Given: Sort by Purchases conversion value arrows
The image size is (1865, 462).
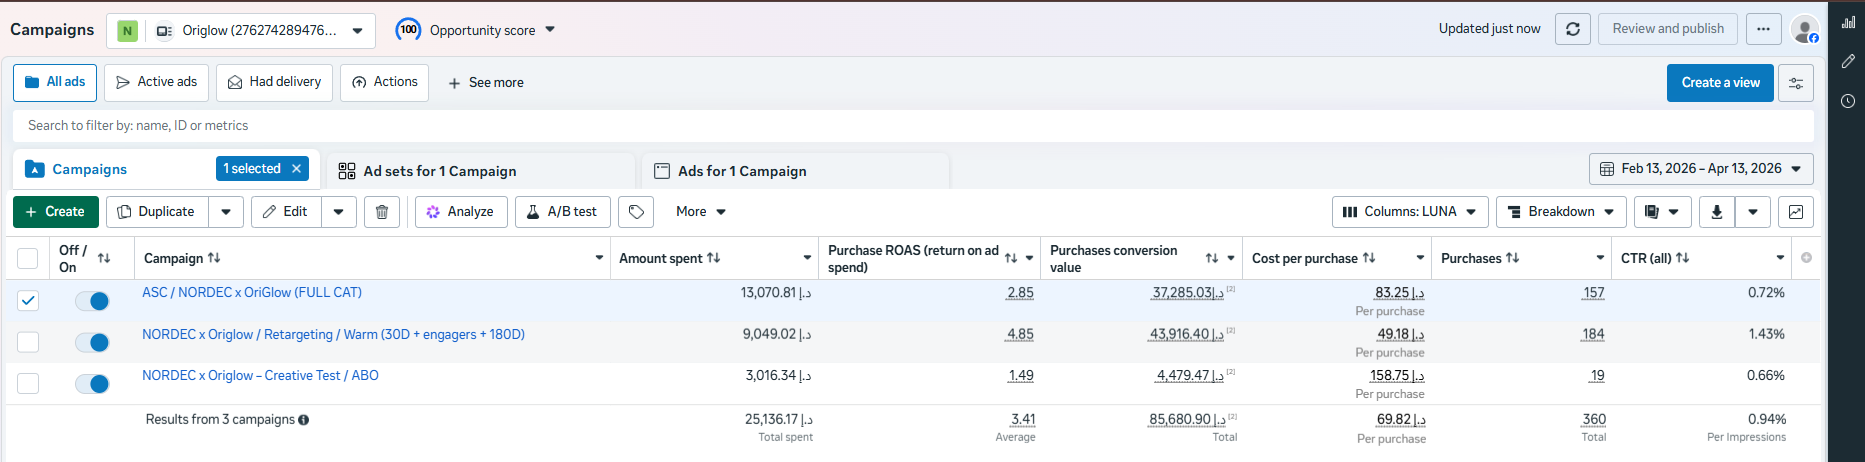Looking at the screenshot, I should click(1212, 258).
